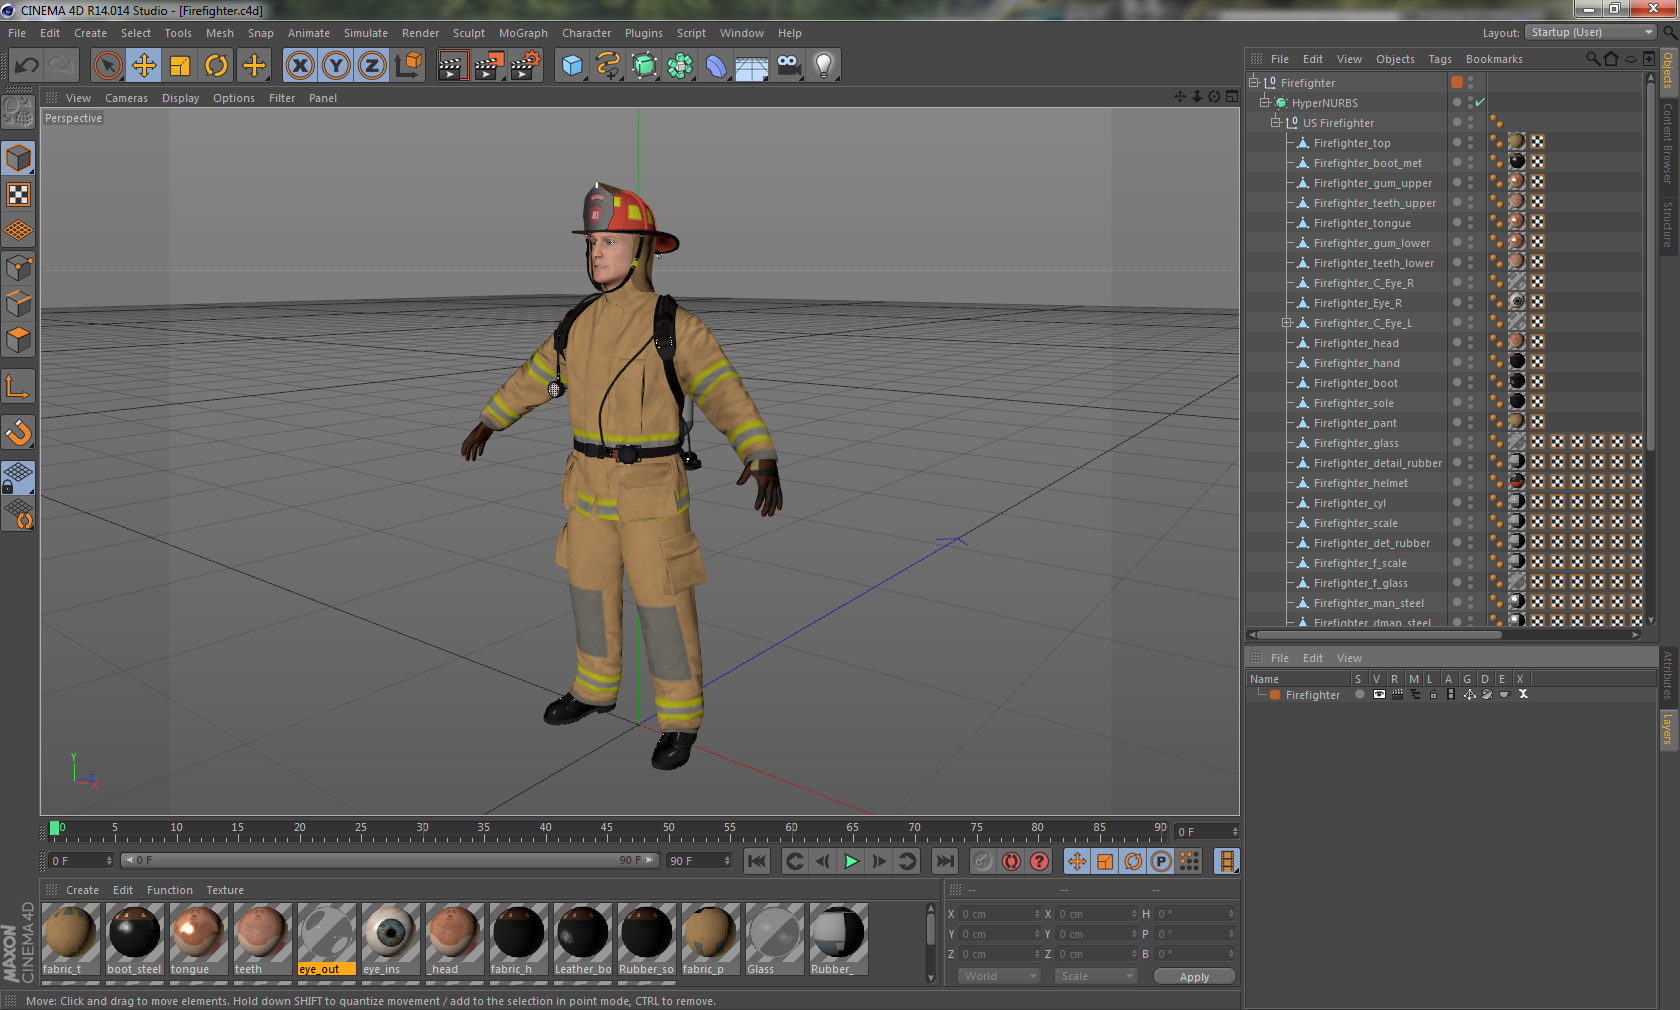Viewport: 1680px width, 1010px height.
Task: Add a Light object
Action: coord(824,66)
